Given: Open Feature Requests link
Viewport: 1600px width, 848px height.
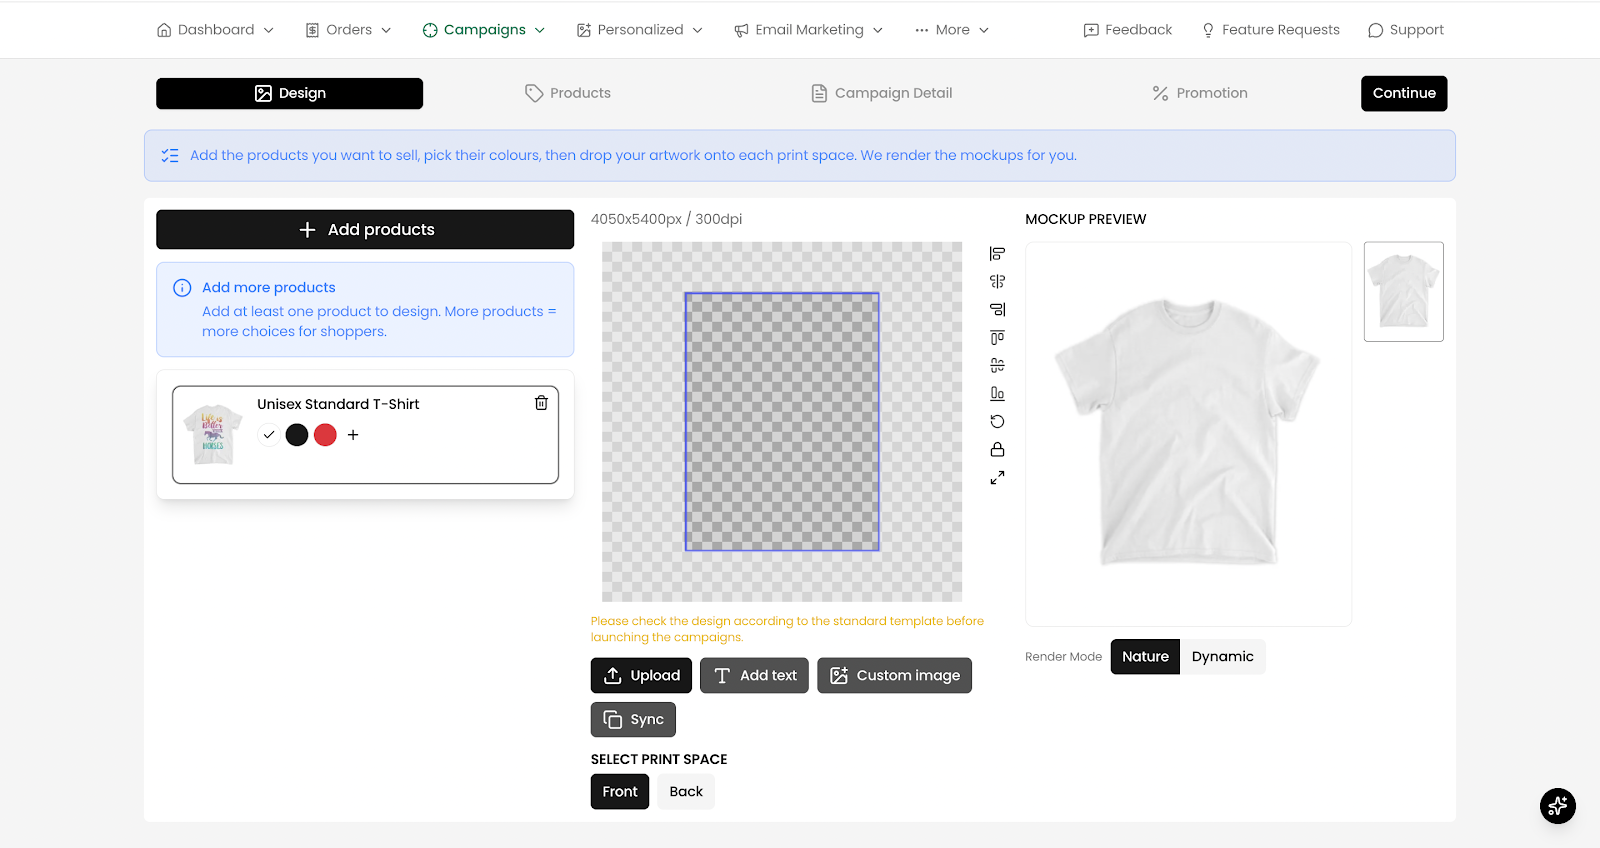Looking at the screenshot, I should click(x=1270, y=30).
